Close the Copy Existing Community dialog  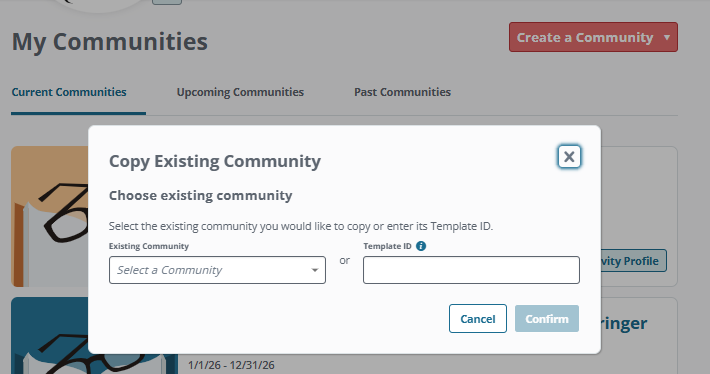[569, 157]
